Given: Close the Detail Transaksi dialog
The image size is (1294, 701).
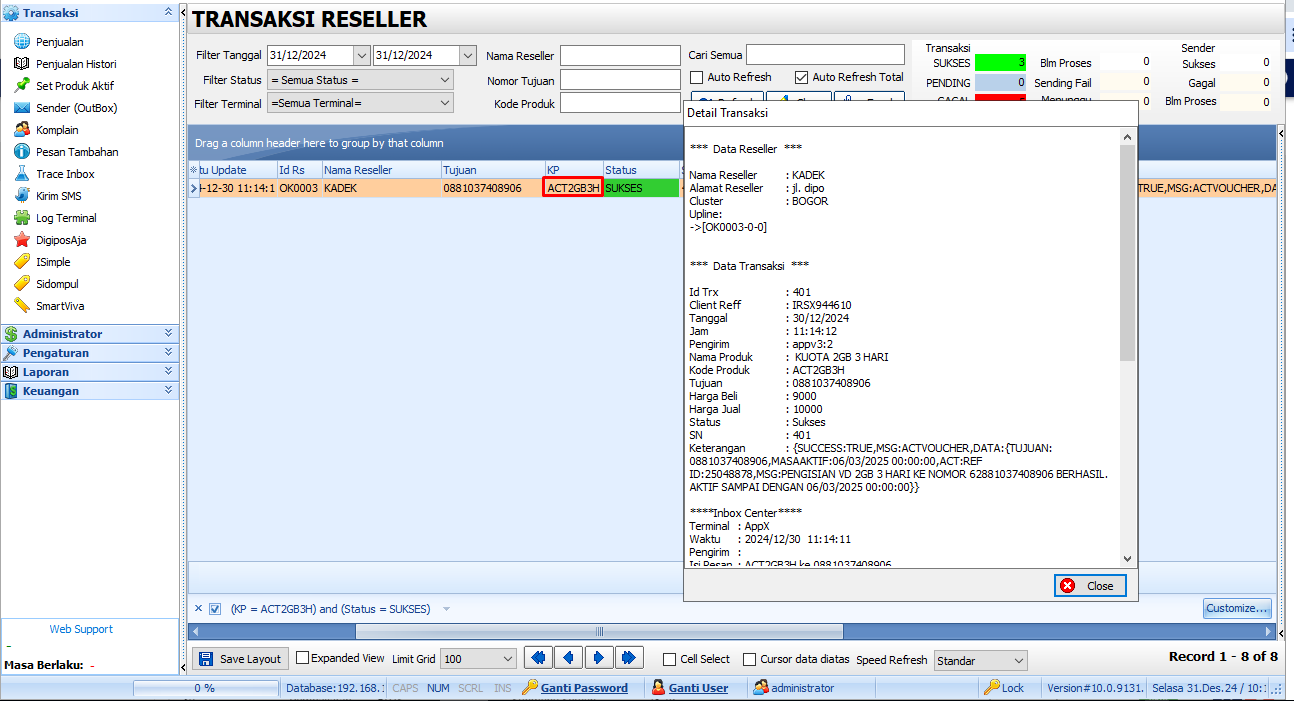Looking at the screenshot, I should (x=1089, y=585).
